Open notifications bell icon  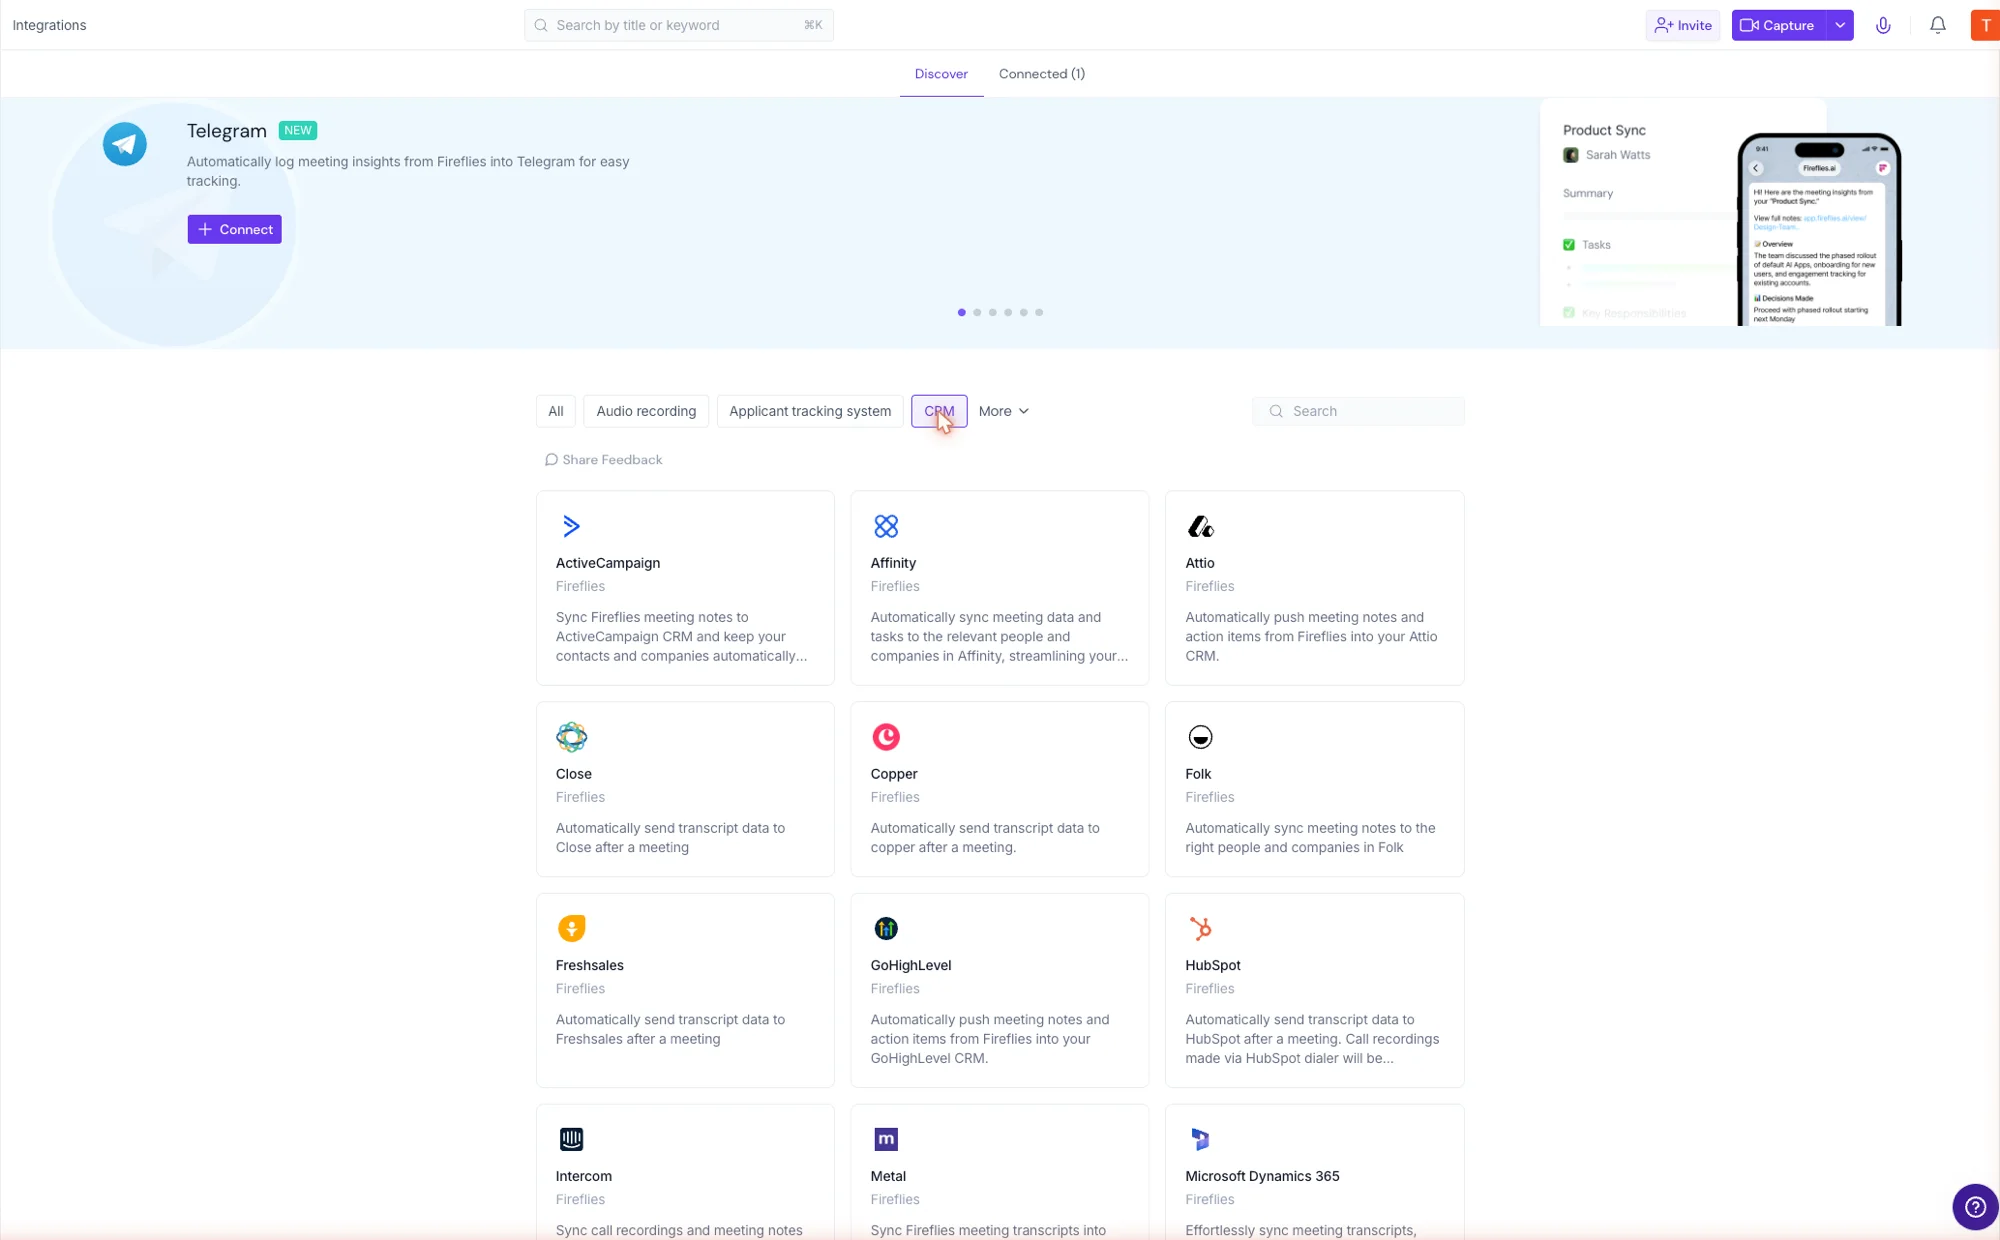point(1938,25)
